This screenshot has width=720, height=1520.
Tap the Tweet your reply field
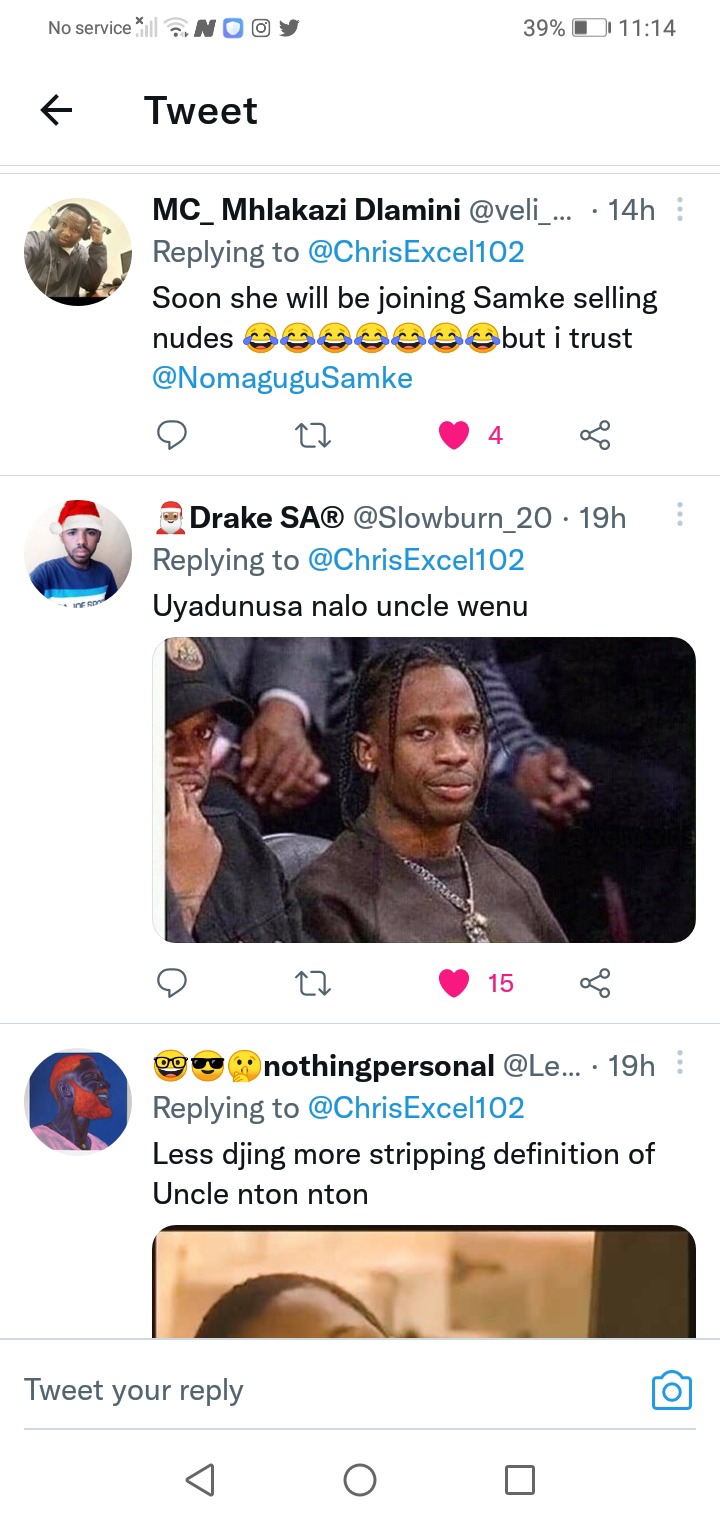pyautogui.click(x=330, y=1390)
